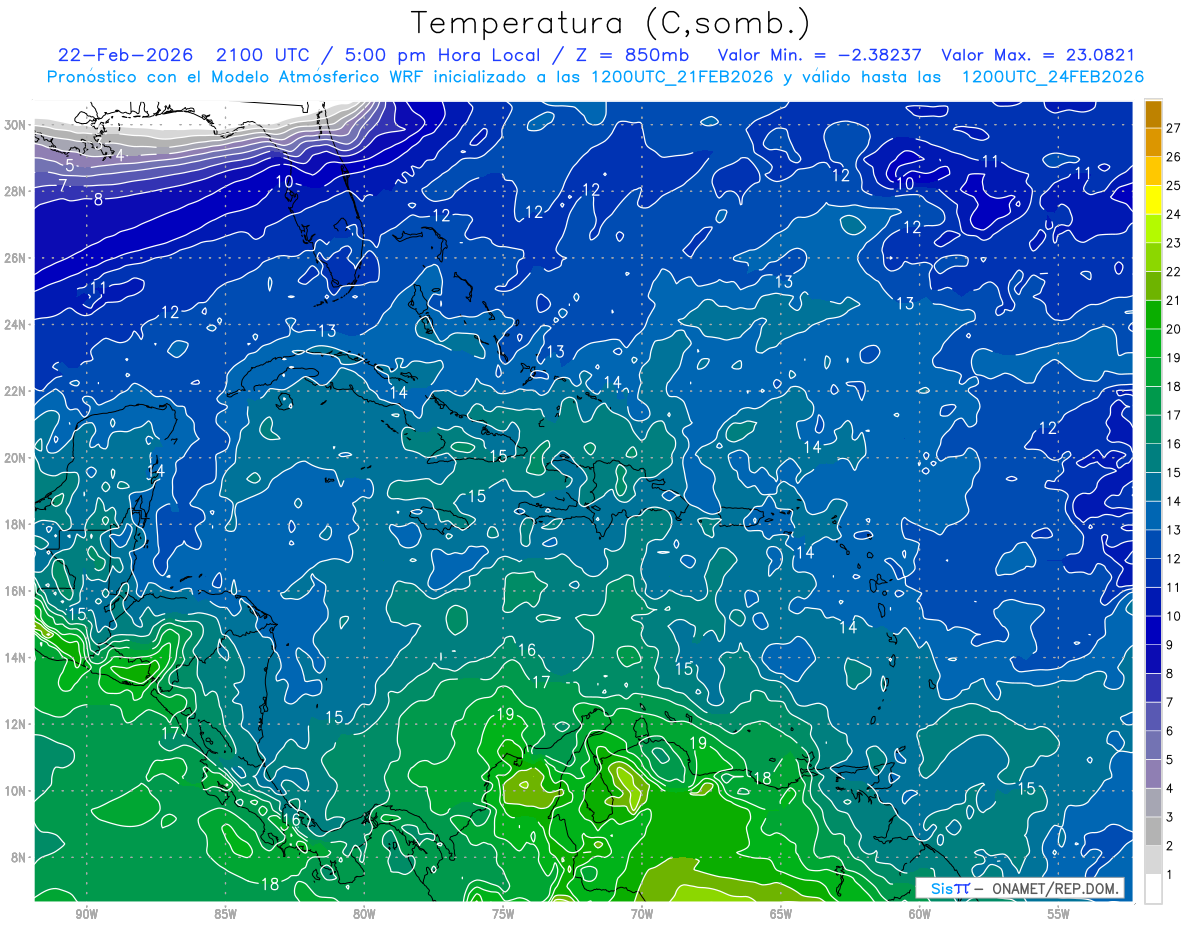This screenshot has height=927, width=1200.
Task: Click the '90W' longitude axis label
Action: (x=87, y=915)
